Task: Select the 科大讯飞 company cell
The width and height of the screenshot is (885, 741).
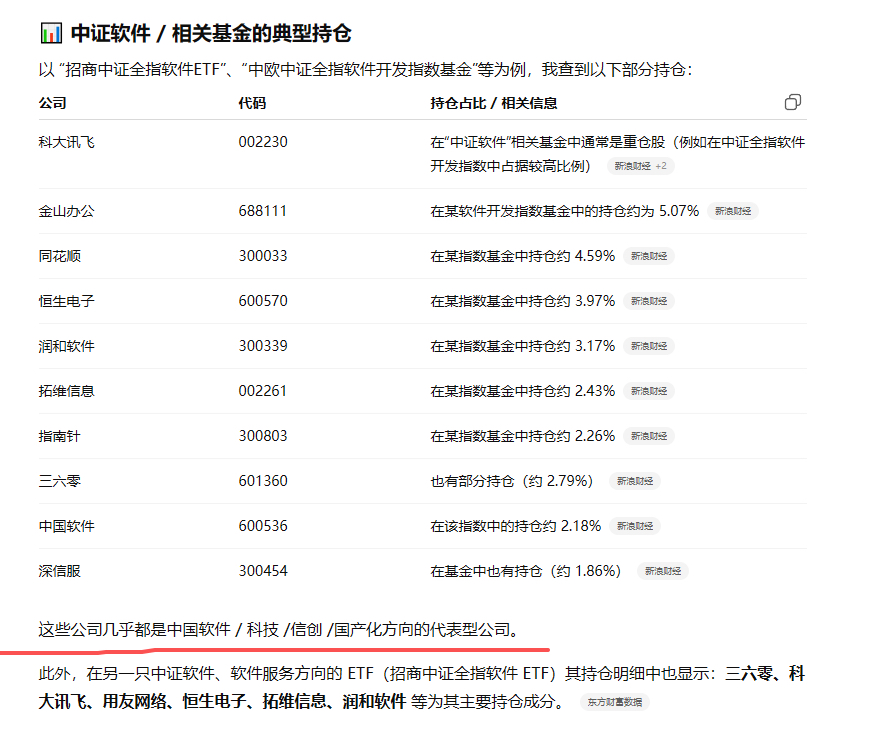Action: 66,142
